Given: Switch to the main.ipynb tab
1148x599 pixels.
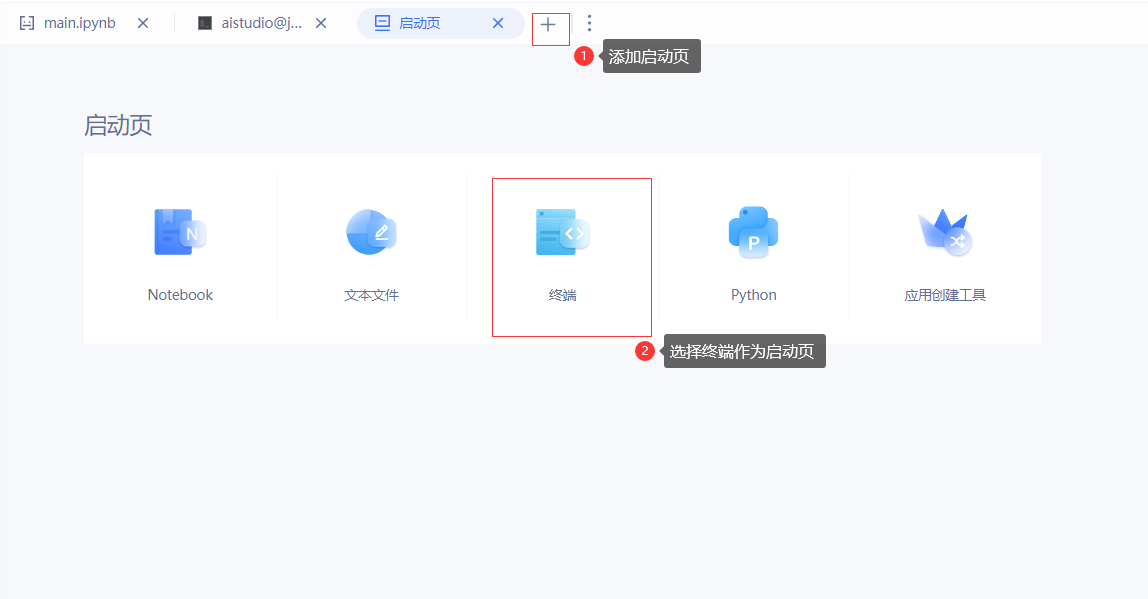Looking at the screenshot, I should [x=79, y=23].
